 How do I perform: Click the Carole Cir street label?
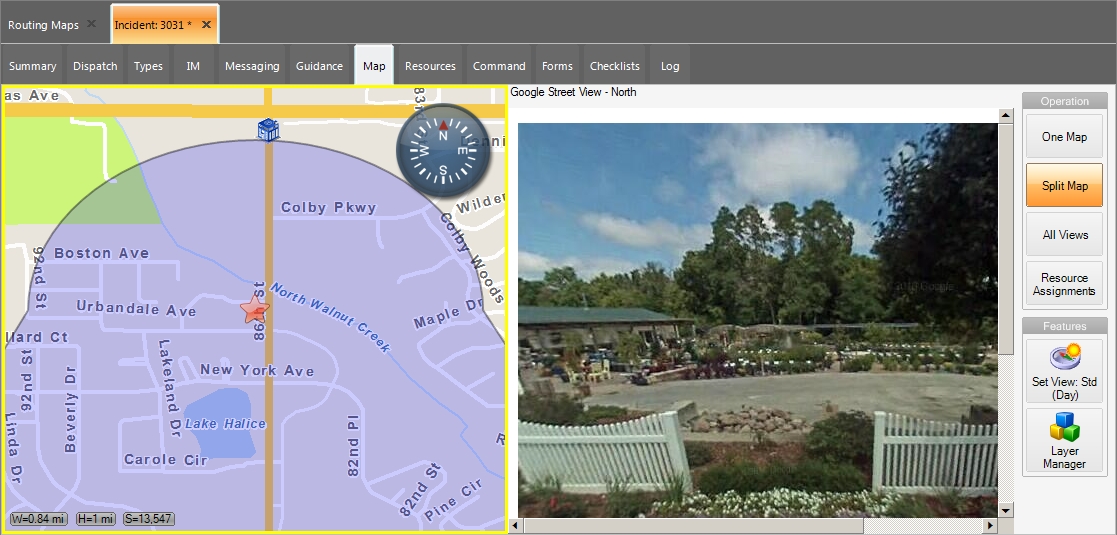pyautogui.click(x=166, y=459)
